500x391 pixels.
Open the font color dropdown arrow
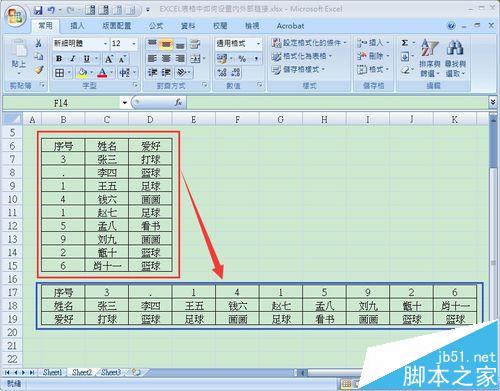[x=111, y=72]
